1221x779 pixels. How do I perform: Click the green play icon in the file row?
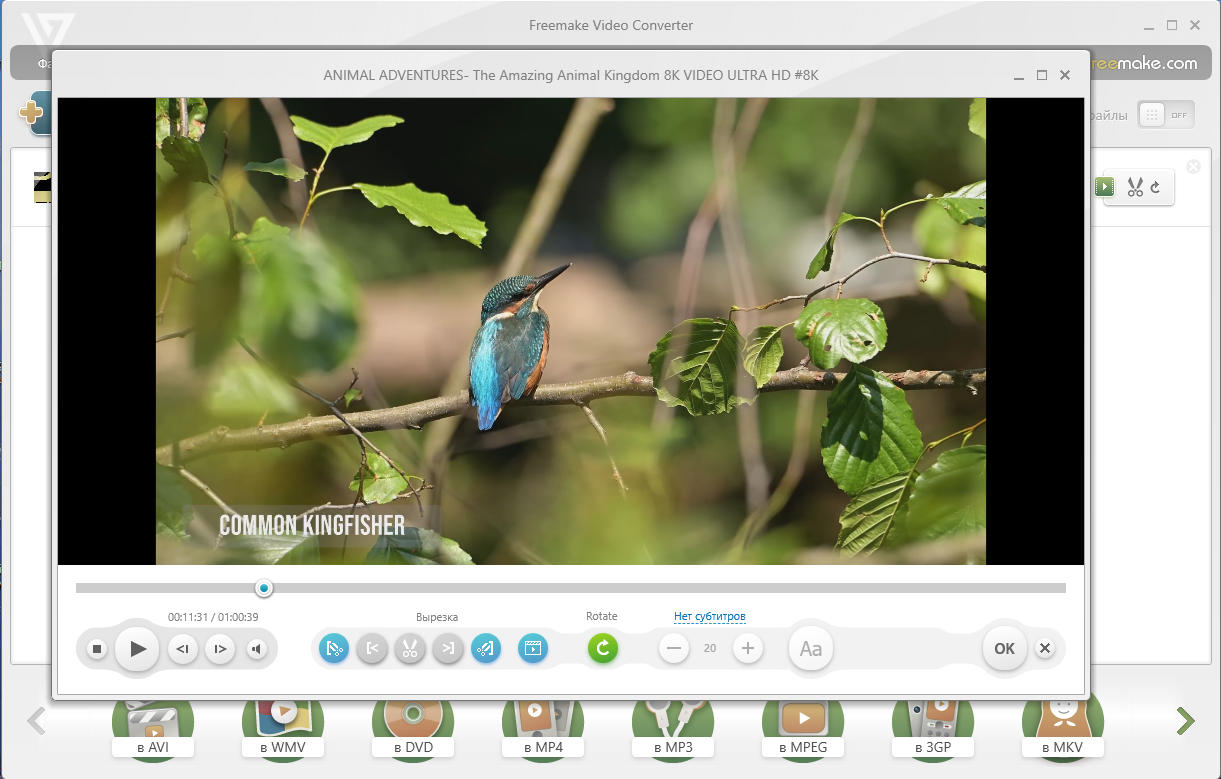tap(1104, 187)
